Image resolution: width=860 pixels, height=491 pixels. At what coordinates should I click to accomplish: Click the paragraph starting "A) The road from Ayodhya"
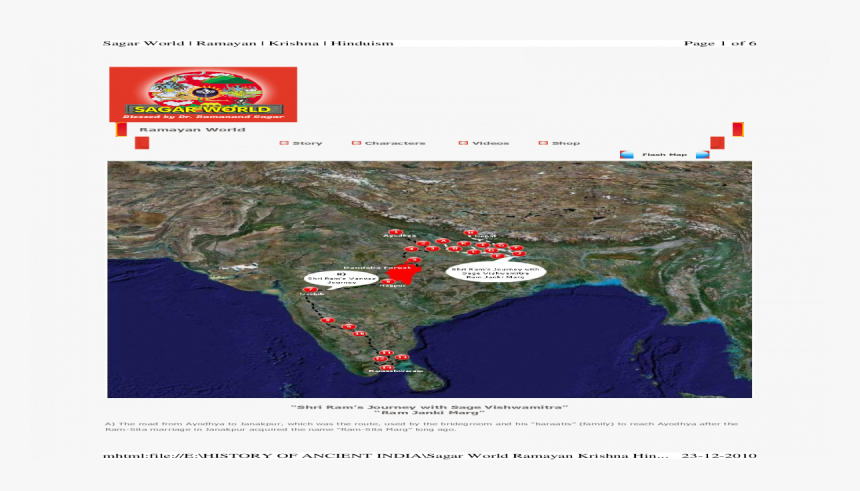coord(421,426)
